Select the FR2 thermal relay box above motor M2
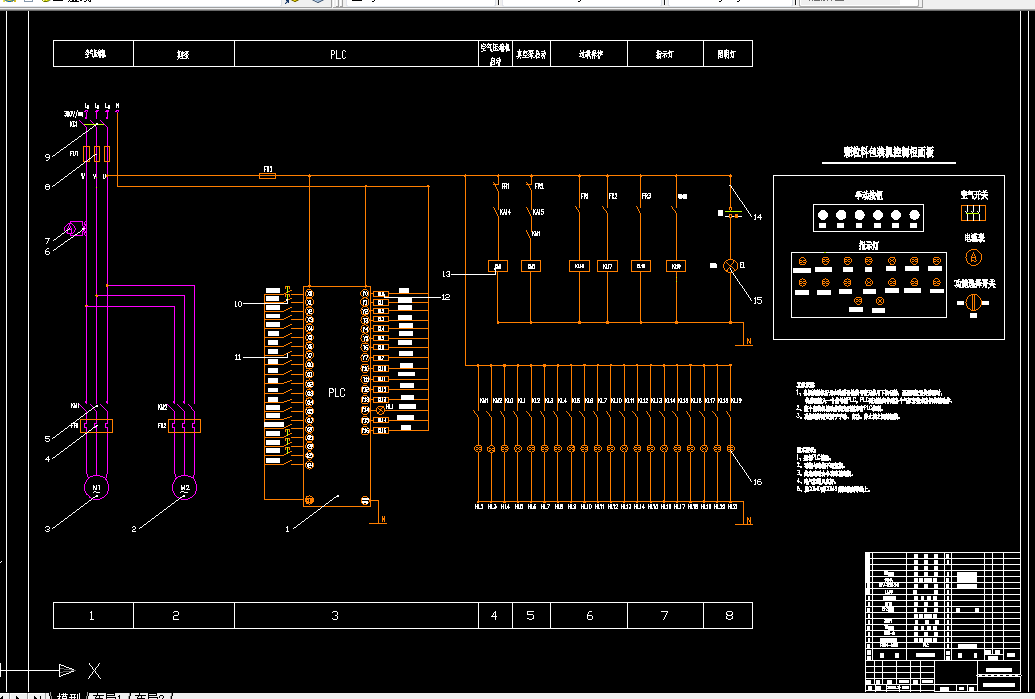 click(184, 426)
